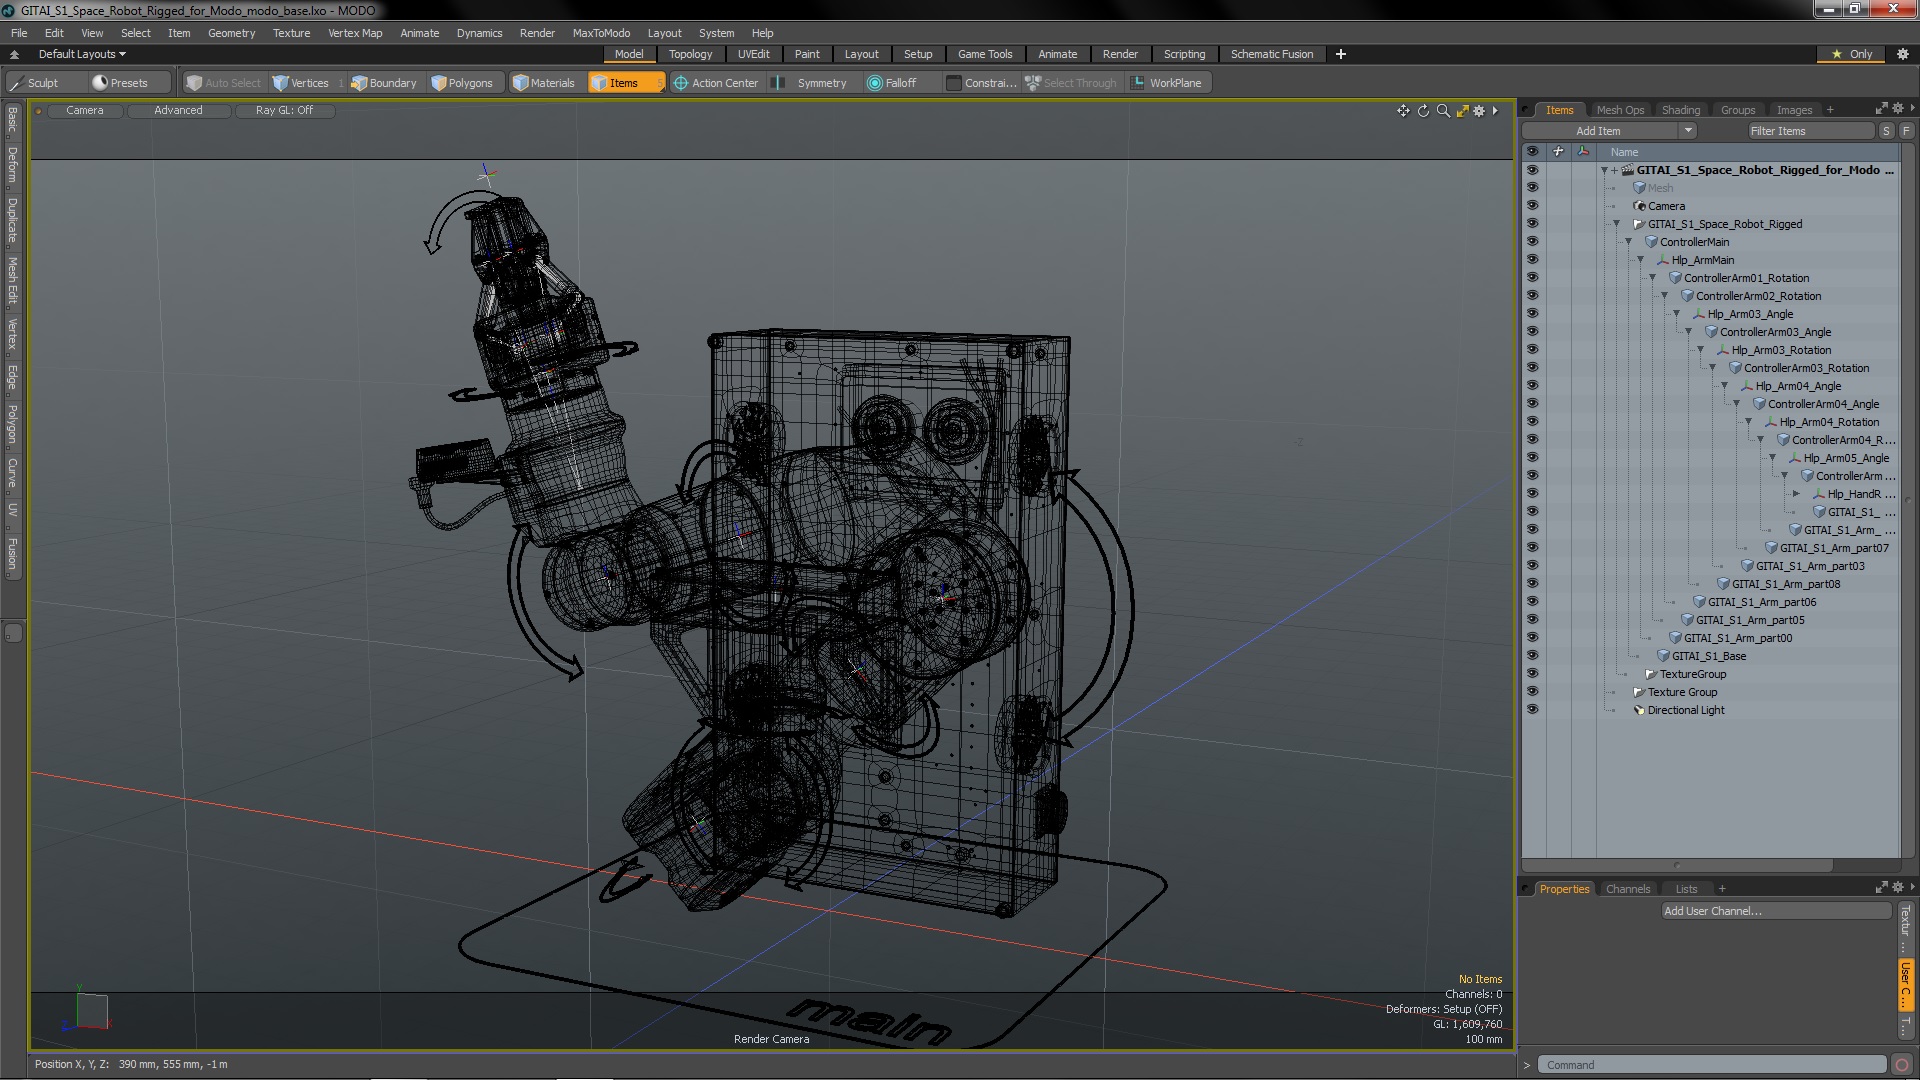Toggle visibility of Camera item
This screenshot has width=1920, height=1080.
pos(1532,206)
